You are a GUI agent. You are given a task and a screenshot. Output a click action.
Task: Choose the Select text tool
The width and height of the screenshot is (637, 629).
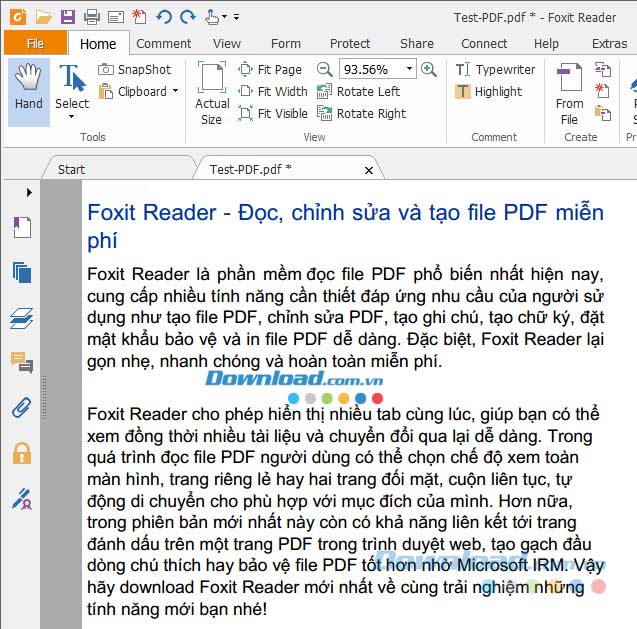(72, 87)
